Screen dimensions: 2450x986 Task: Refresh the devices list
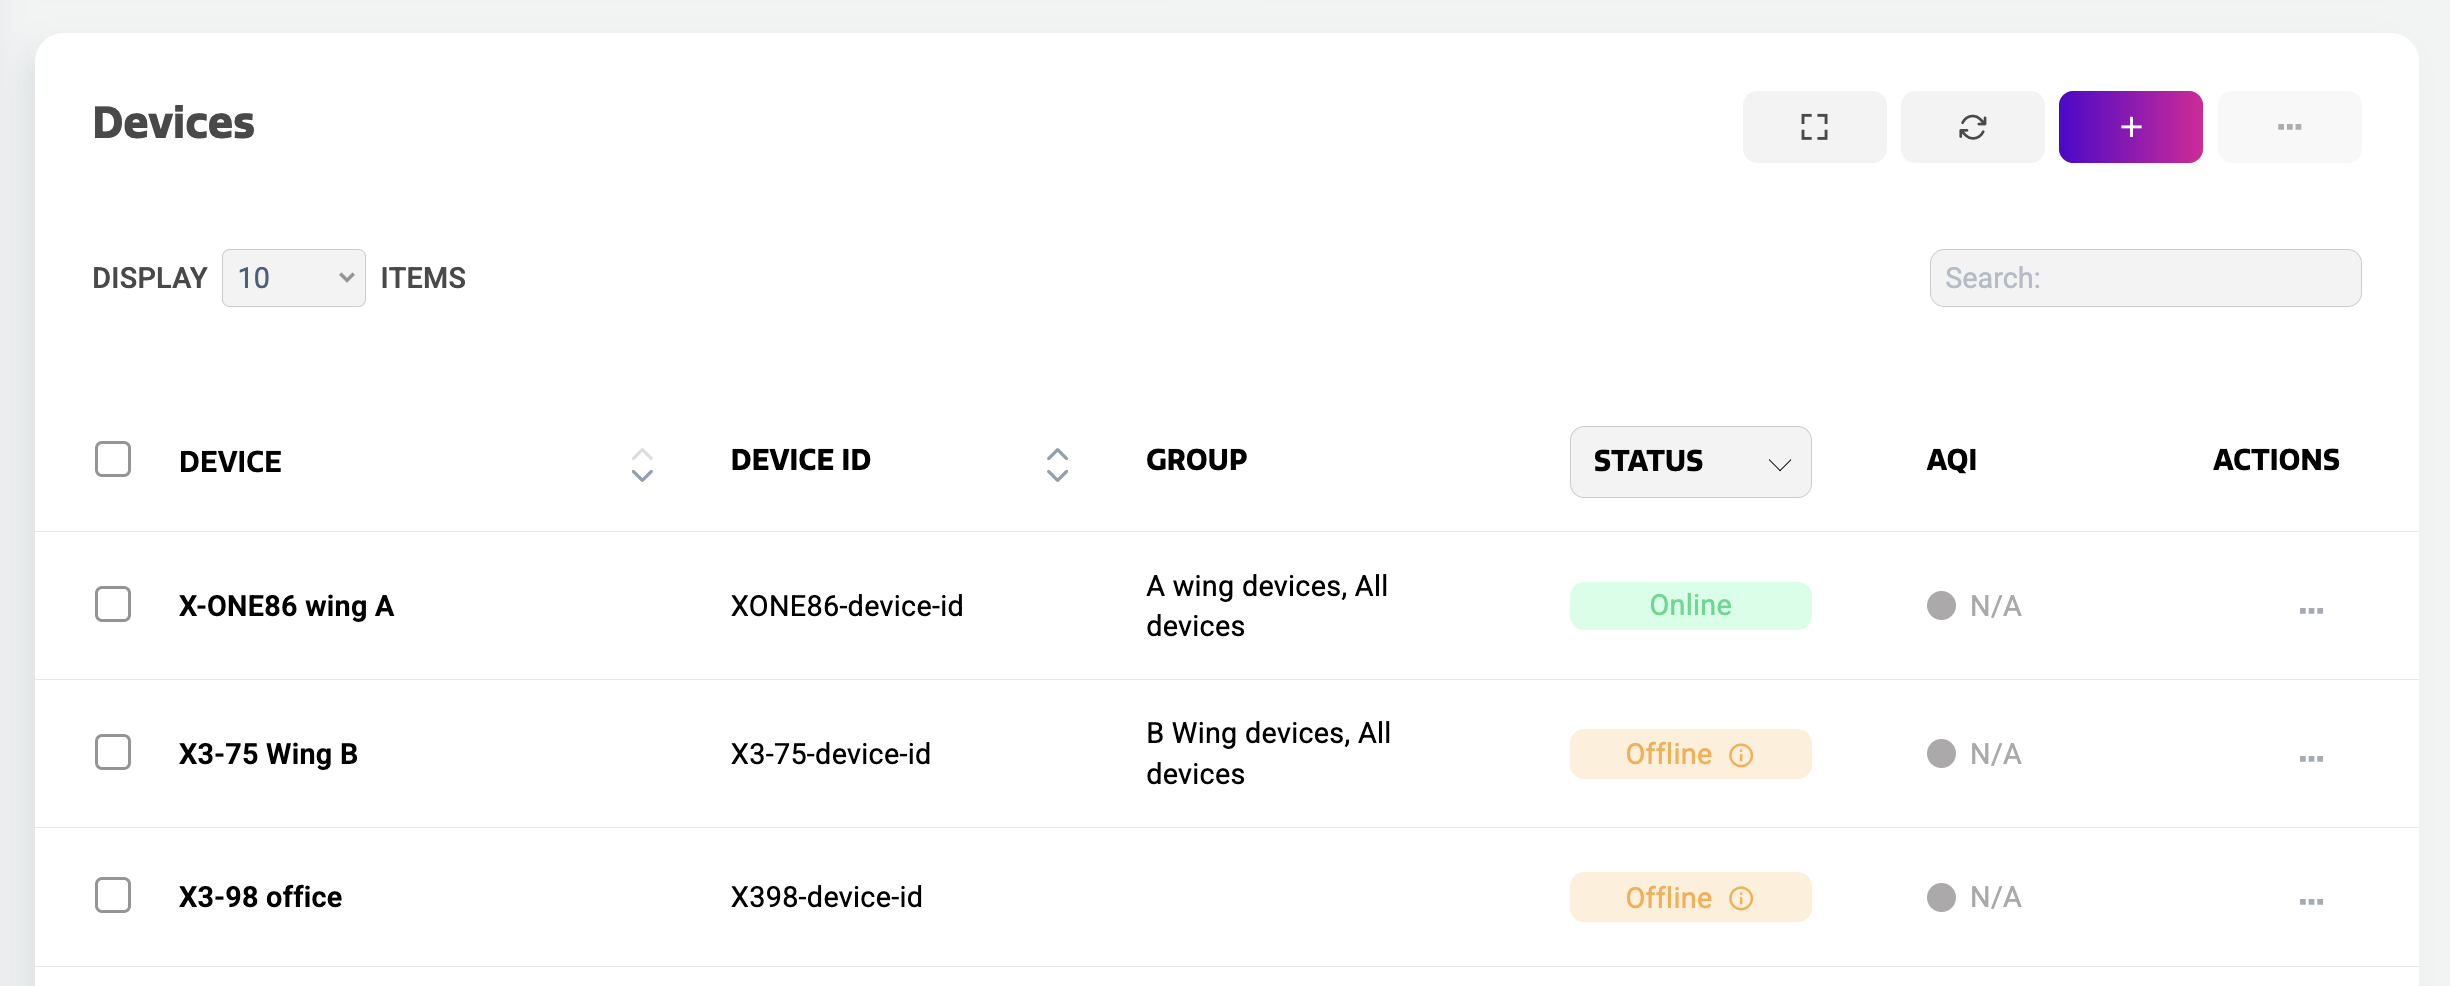1972,127
